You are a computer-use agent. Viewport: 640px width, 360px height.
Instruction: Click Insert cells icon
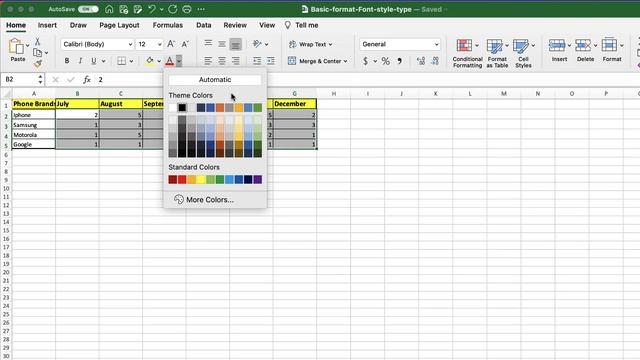pos(557,45)
